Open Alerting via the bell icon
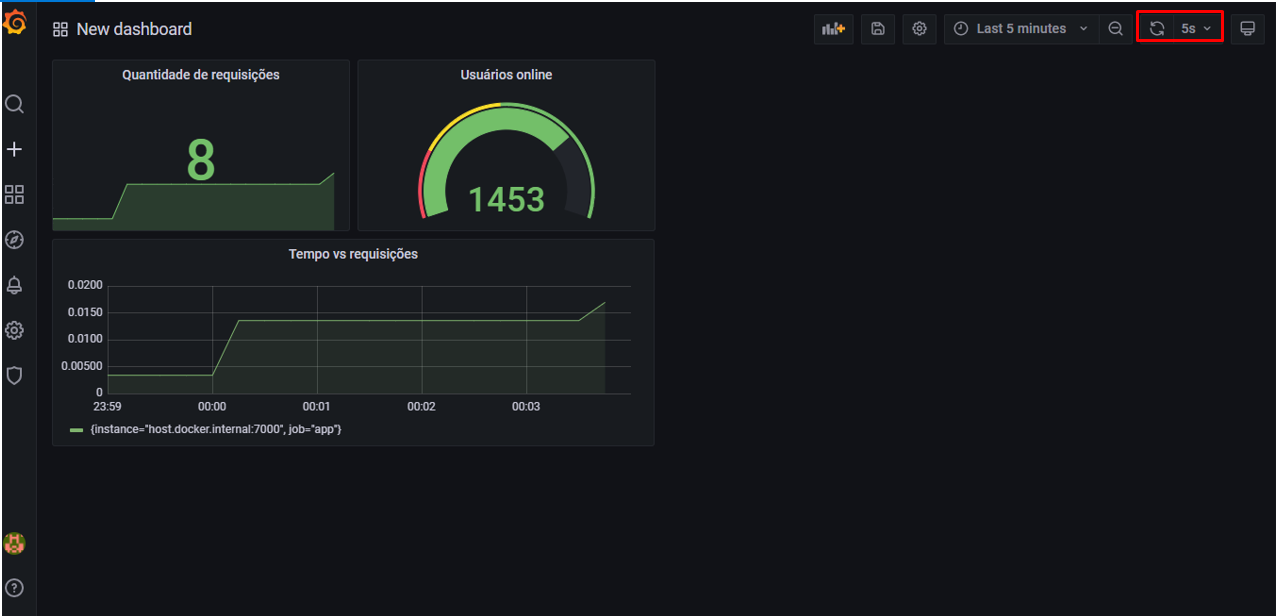The height and width of the screenshot is (616, 1276). pyautogui.click(x=14, y=285)
